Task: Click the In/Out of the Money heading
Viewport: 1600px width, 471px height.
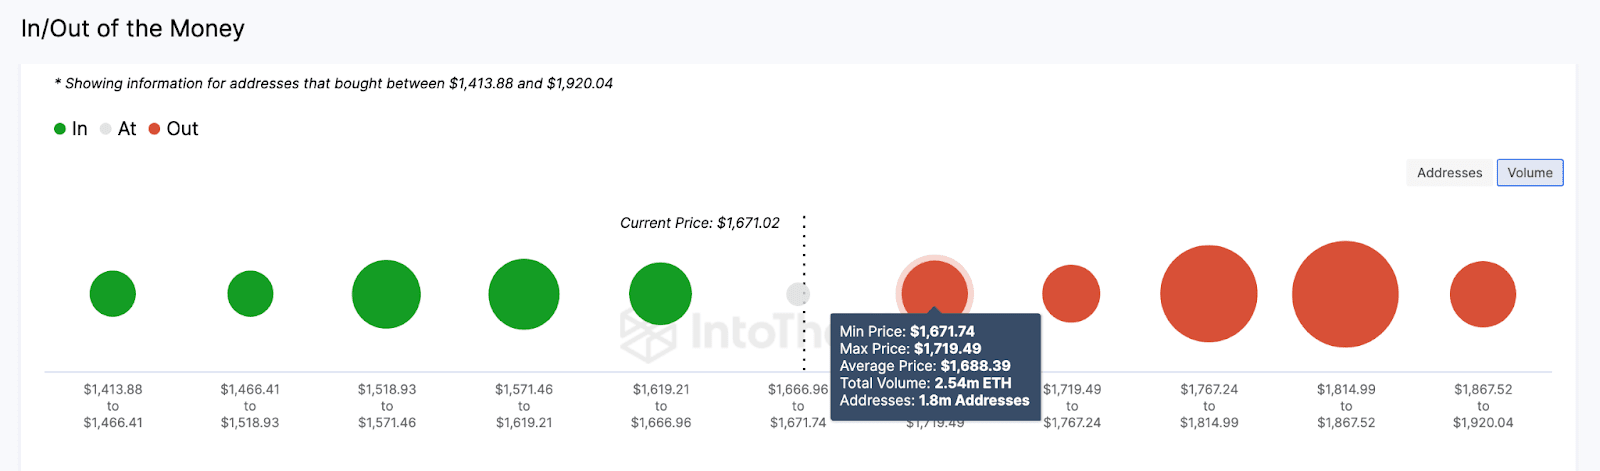Action: [133, 28]
